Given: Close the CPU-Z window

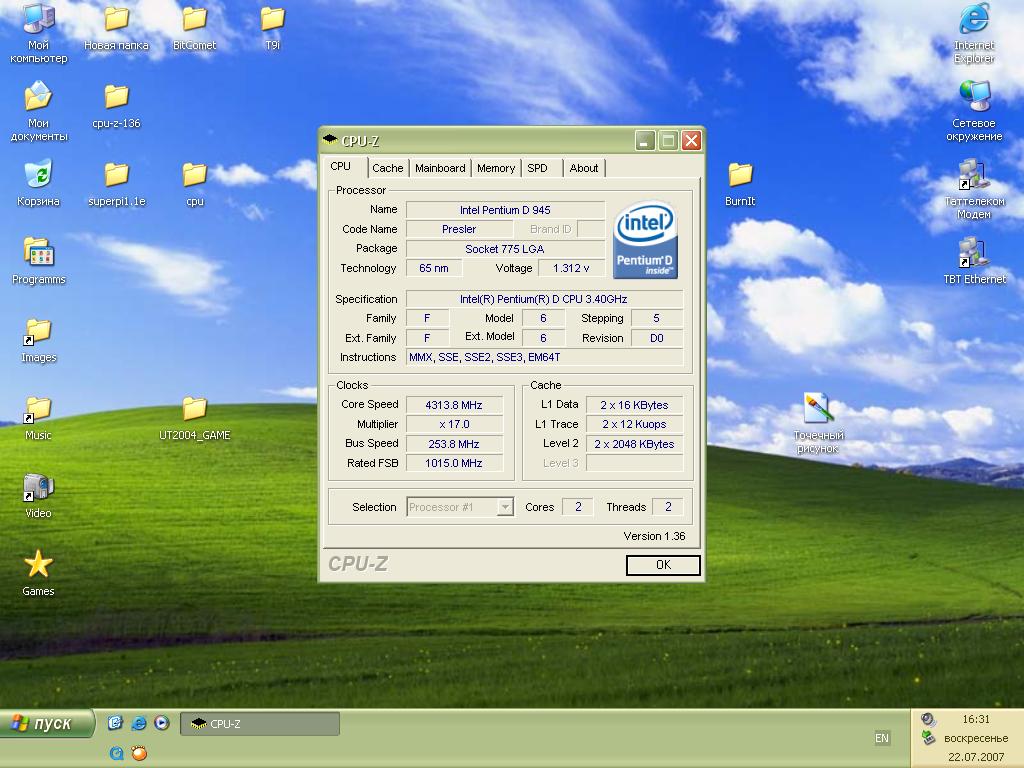Looking at the screenshot, I should [692, 140].
